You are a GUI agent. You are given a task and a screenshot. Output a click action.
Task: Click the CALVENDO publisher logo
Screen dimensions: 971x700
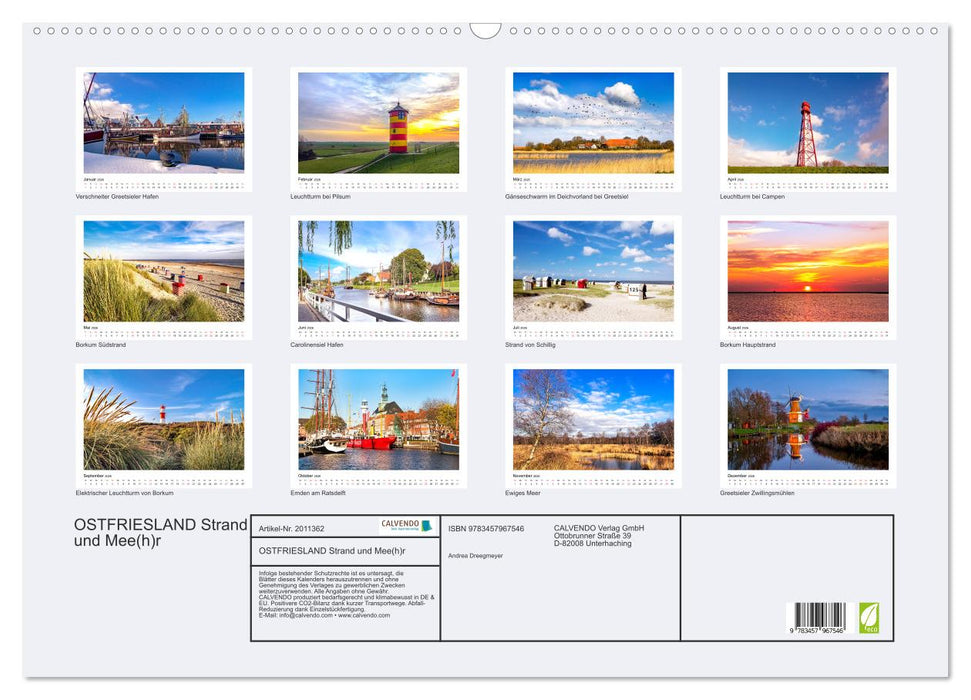pos(403,524)
